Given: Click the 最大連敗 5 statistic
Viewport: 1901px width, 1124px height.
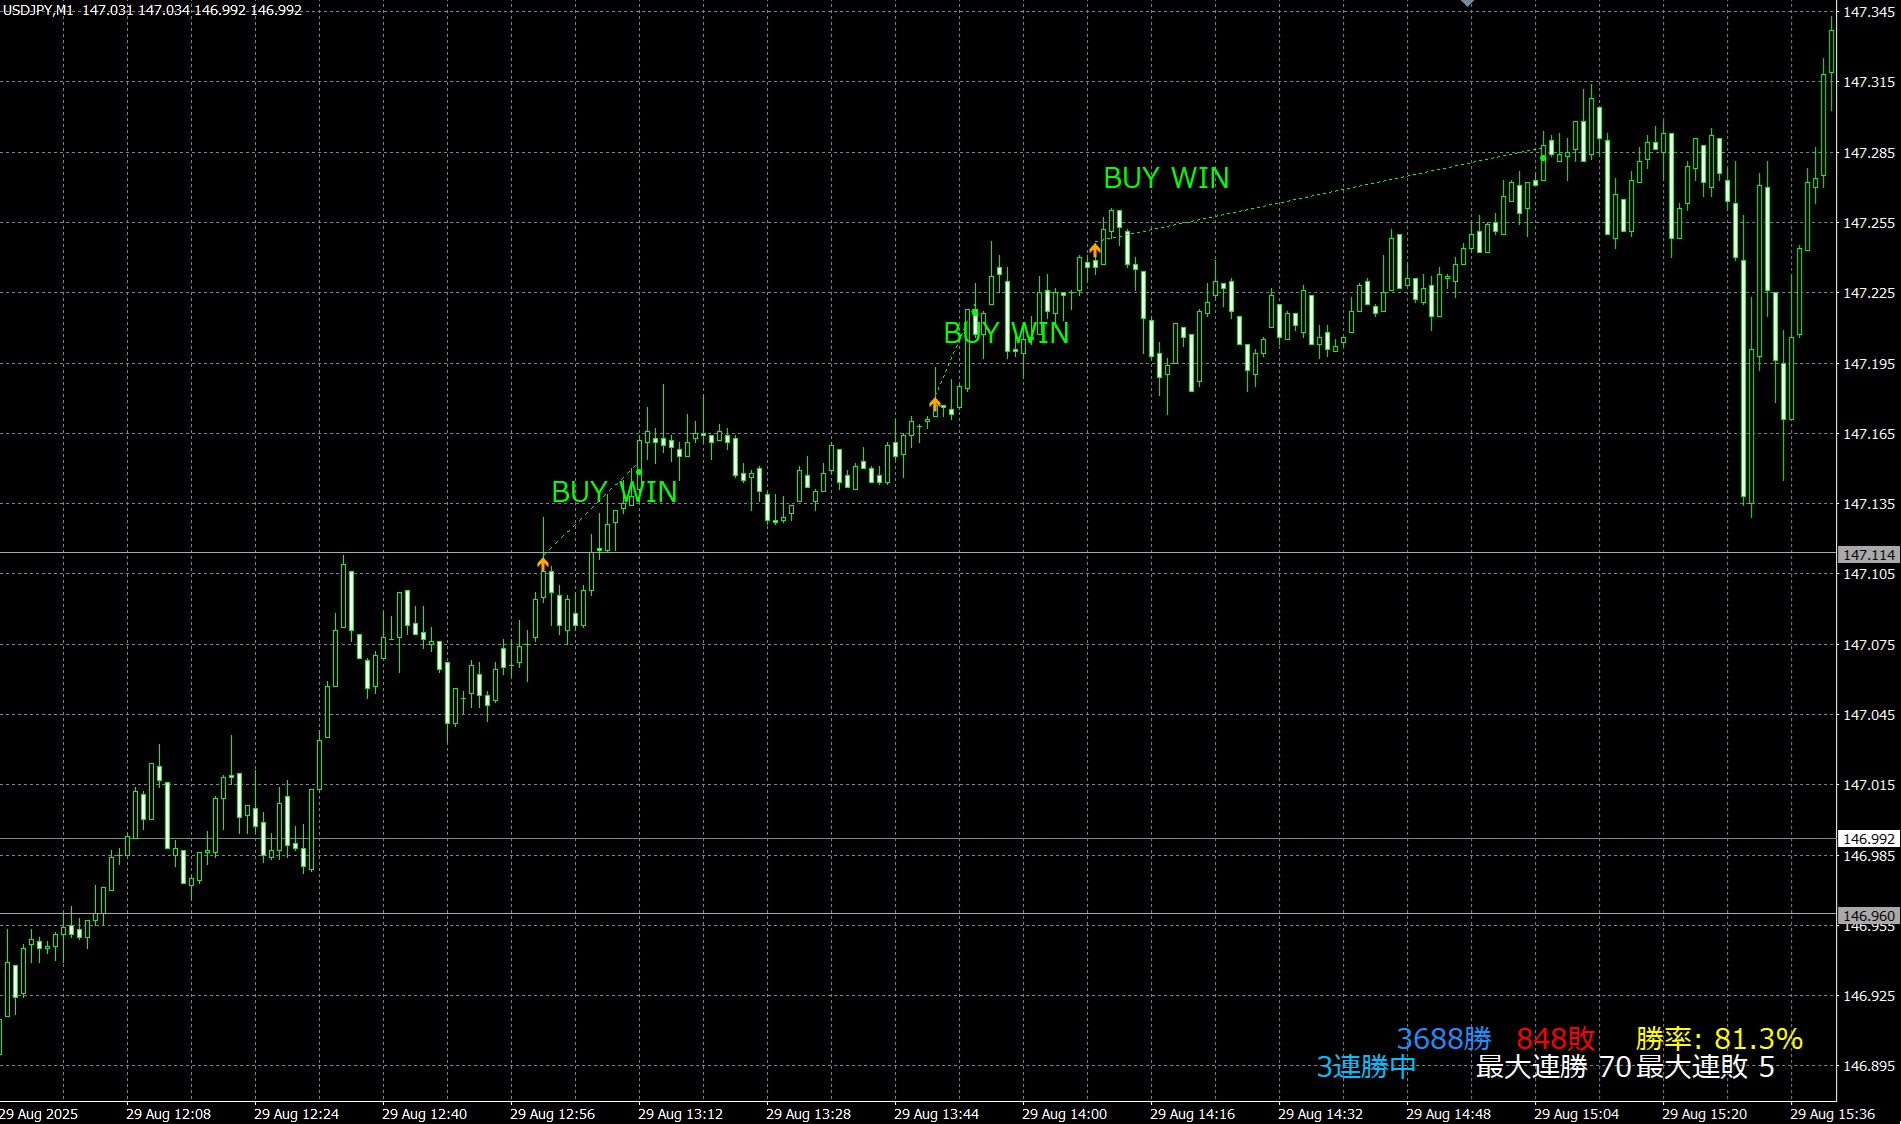Looking at the screenshot, I should click(1706, 1067).
